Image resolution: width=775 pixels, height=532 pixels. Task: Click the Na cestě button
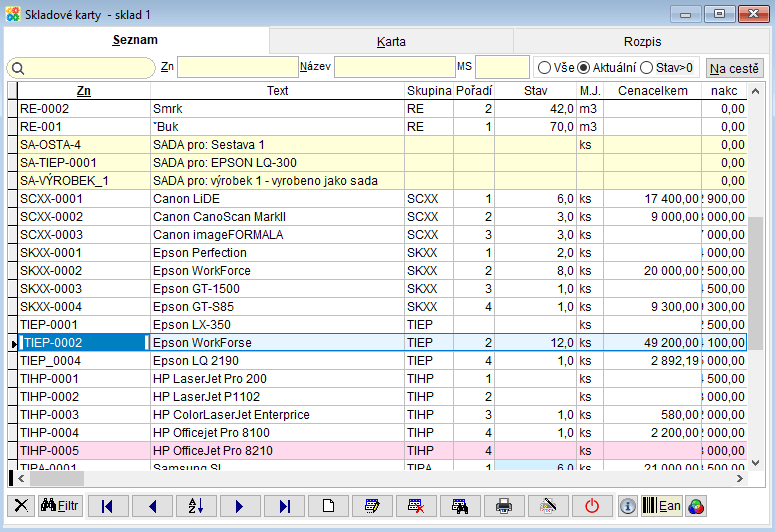[734, 68]
